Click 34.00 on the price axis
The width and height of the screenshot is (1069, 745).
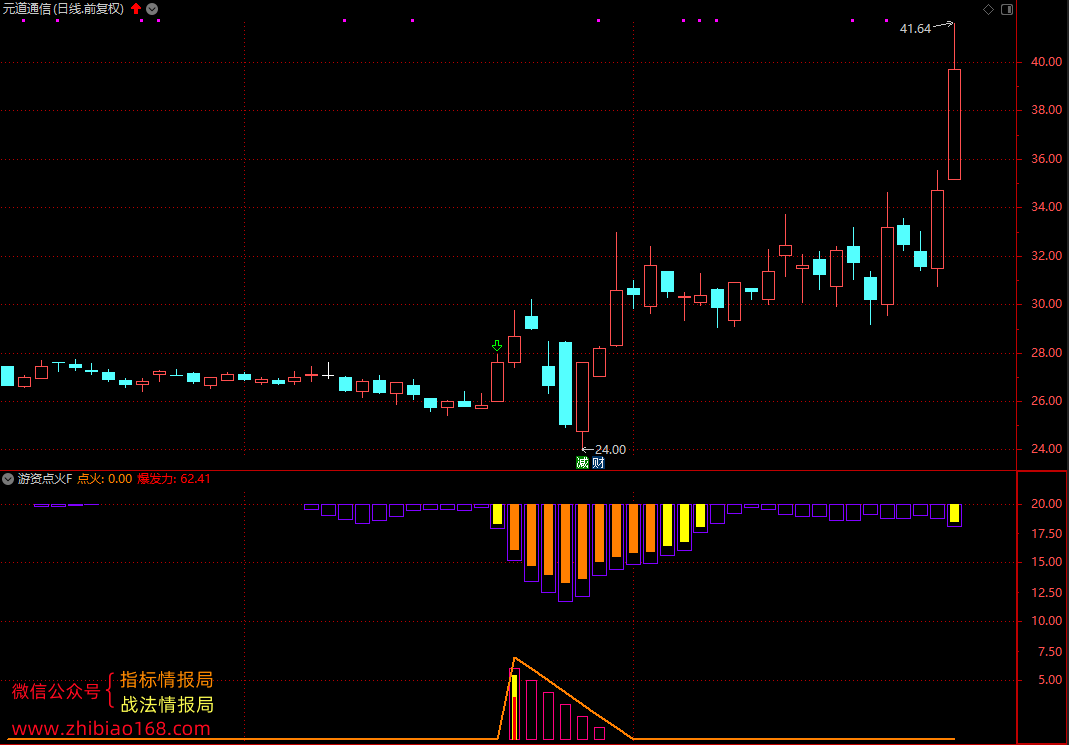coord(1046,207)
